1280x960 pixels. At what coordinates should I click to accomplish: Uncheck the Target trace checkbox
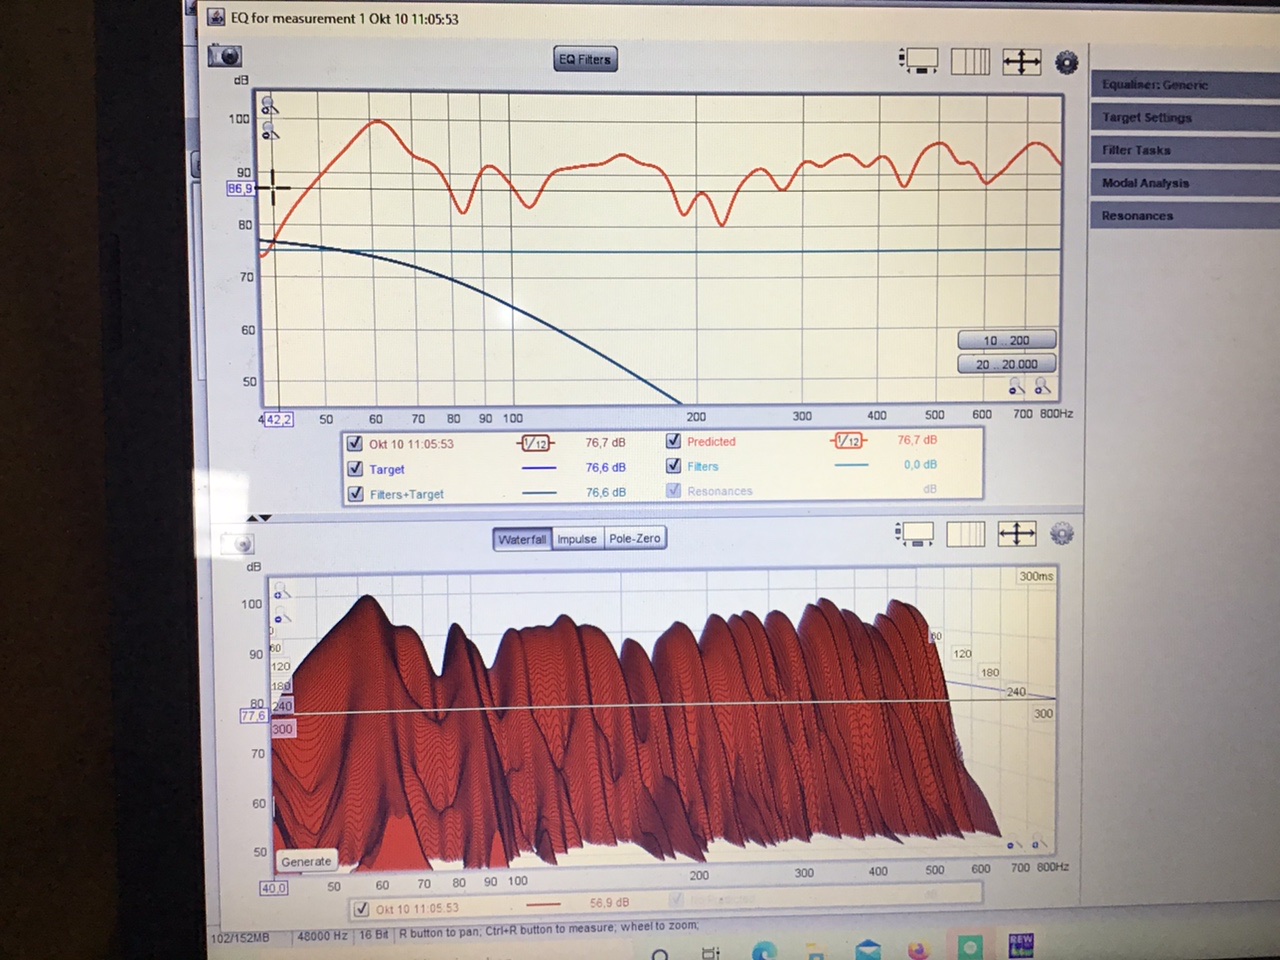tap(355, 469)
